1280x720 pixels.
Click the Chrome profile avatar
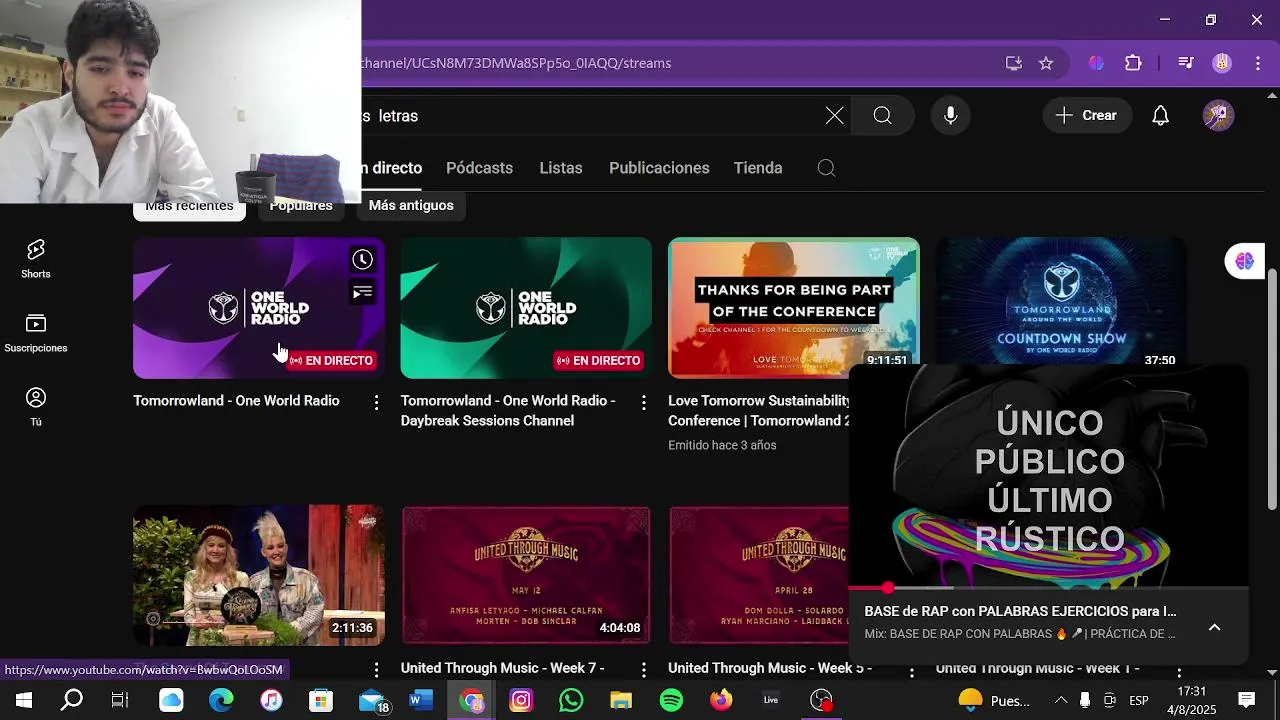click(x=1222, y=63)
